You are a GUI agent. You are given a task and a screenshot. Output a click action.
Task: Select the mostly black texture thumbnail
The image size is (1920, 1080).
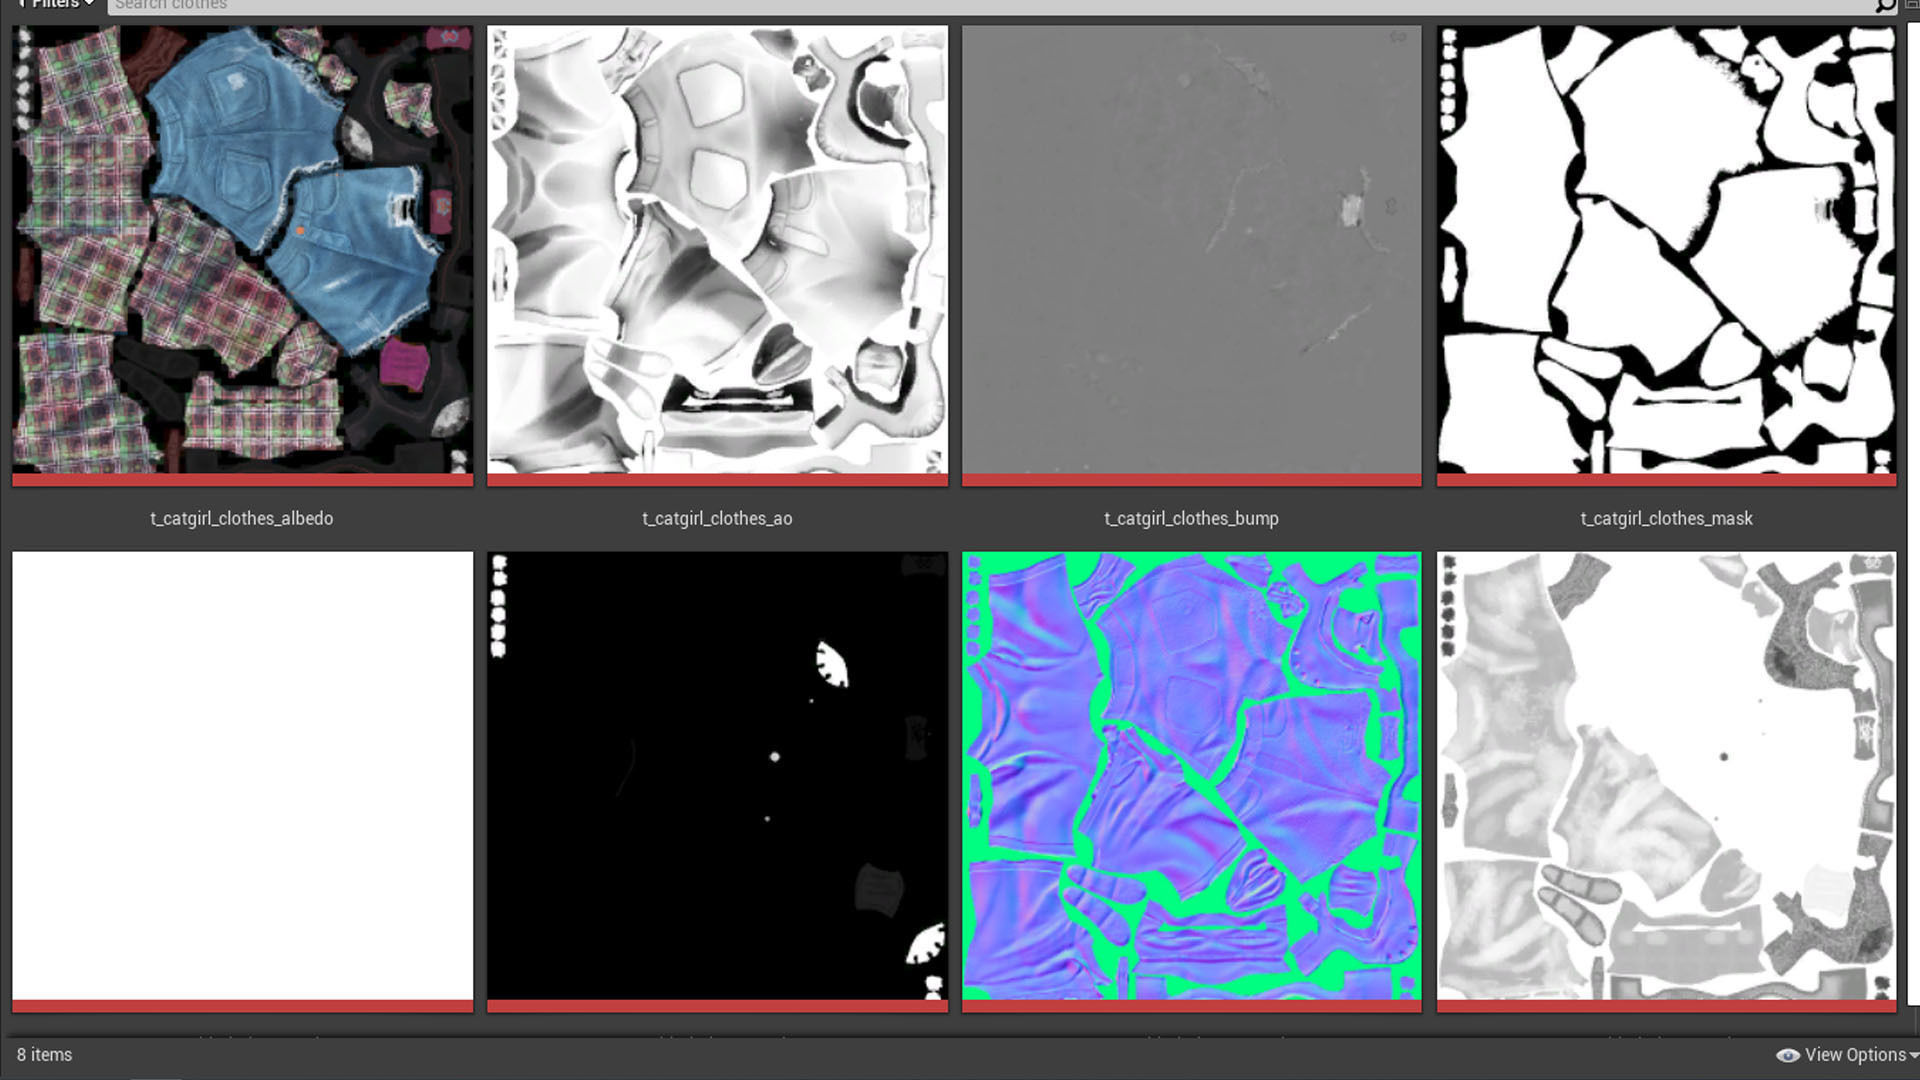(717, 775)
